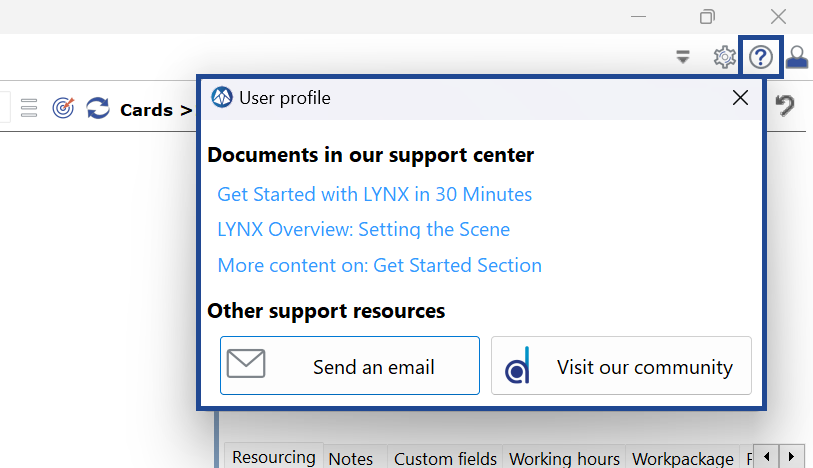
Task: Switch to the Custom fields tab
Action: click(445, 458)
